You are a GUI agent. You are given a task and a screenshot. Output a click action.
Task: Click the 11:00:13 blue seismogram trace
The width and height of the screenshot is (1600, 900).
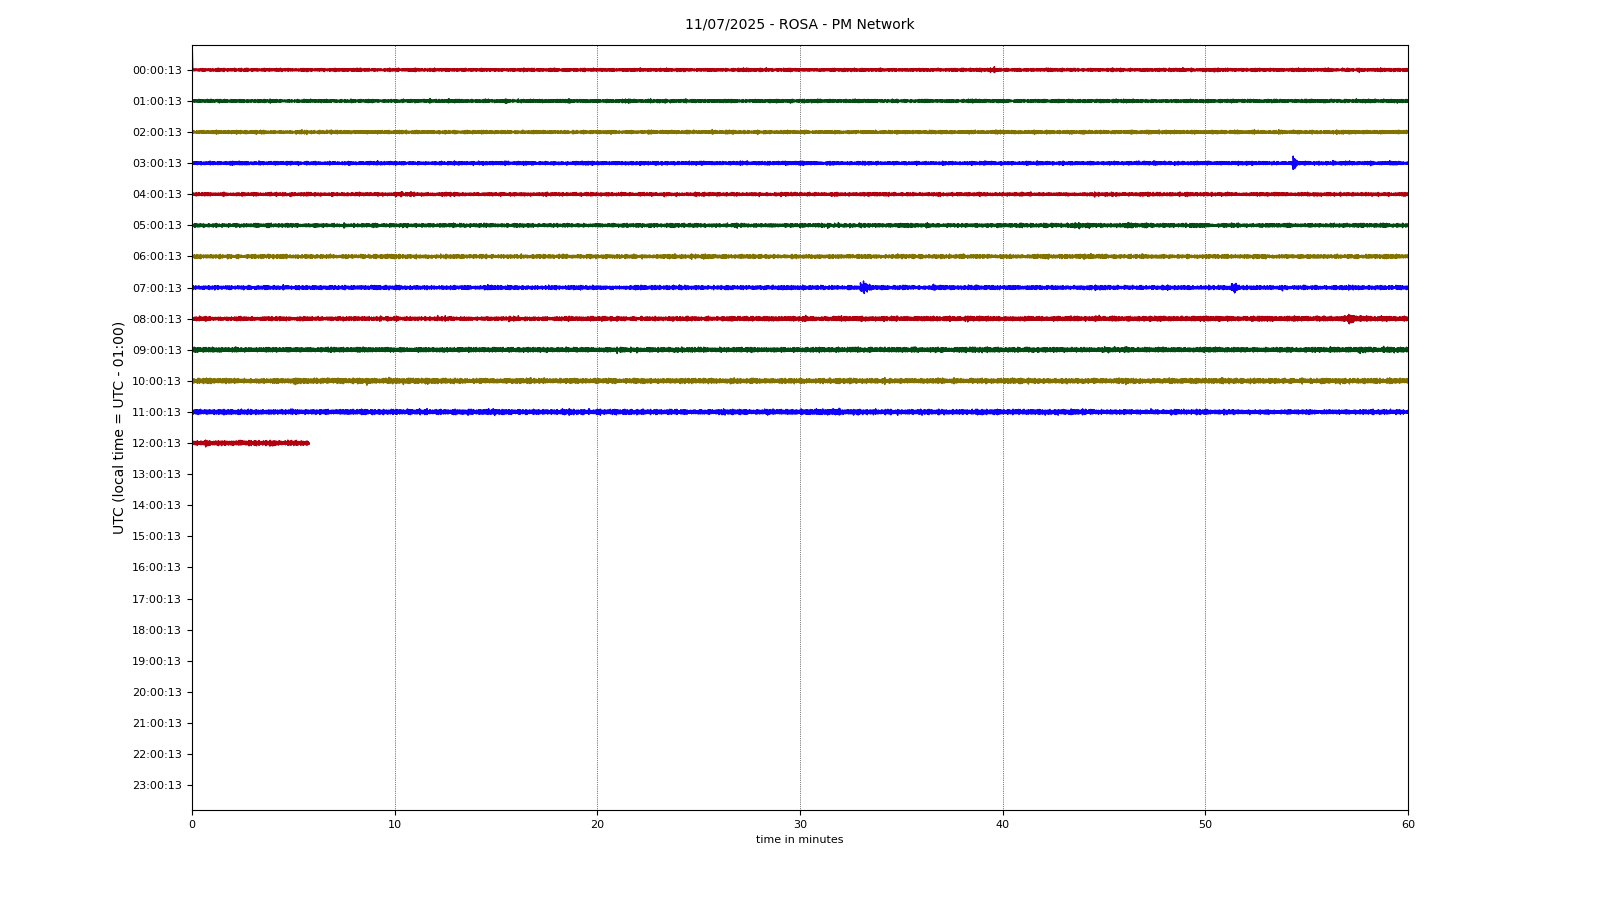click(800, 412)
